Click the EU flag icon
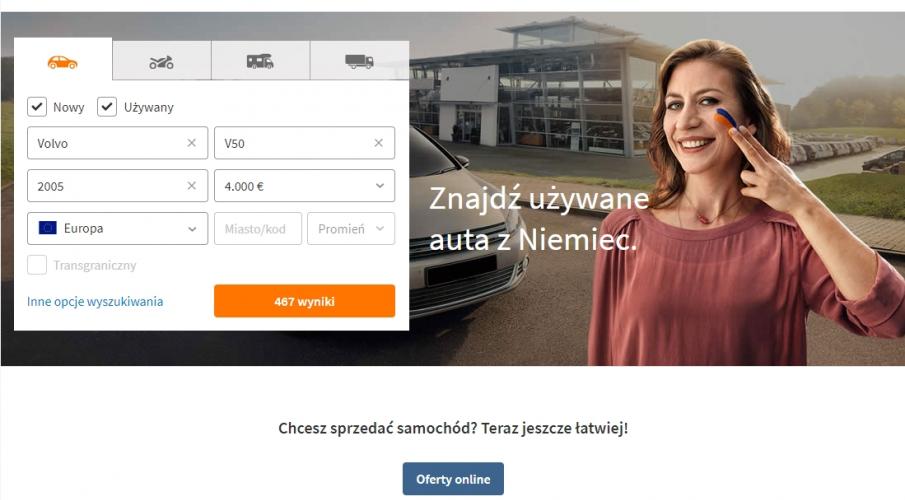The image size is (905, 500). click(x=47, y=228)
